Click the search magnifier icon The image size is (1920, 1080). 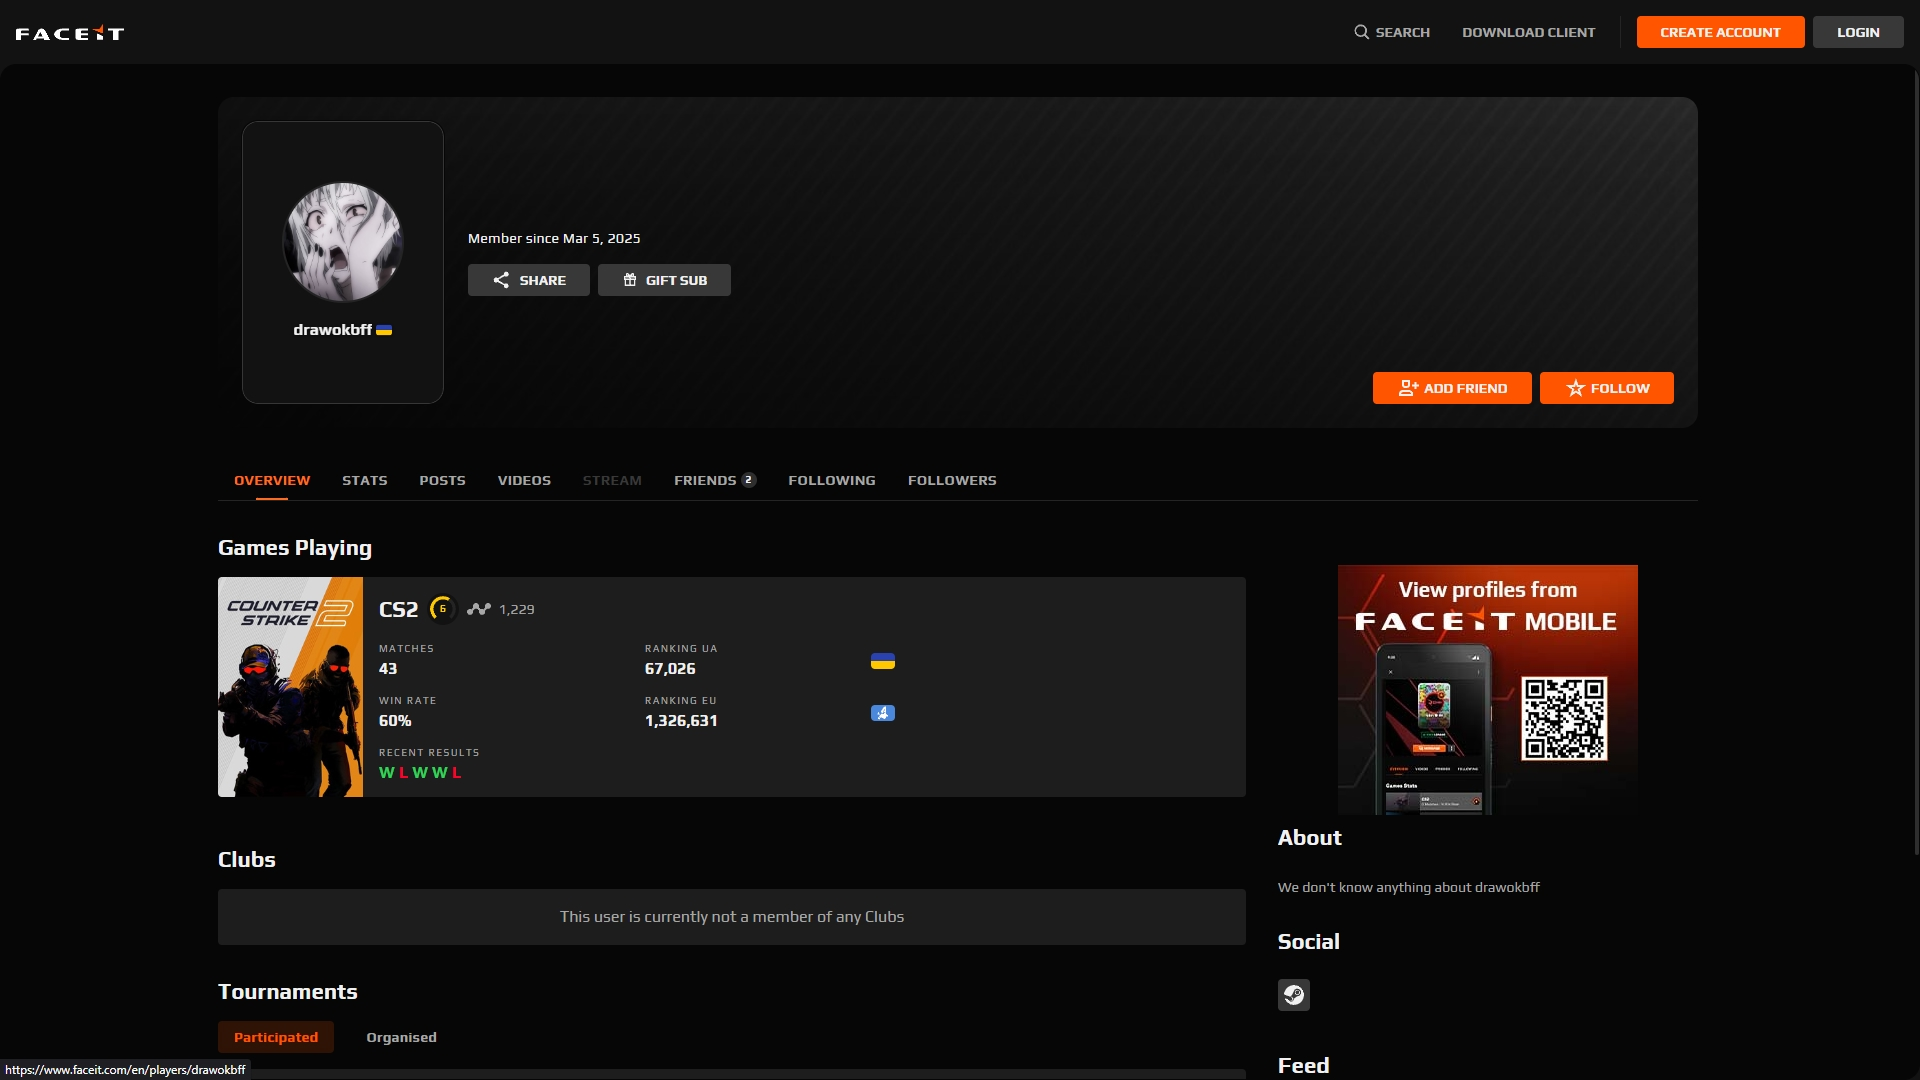(x=1361, y=32)
